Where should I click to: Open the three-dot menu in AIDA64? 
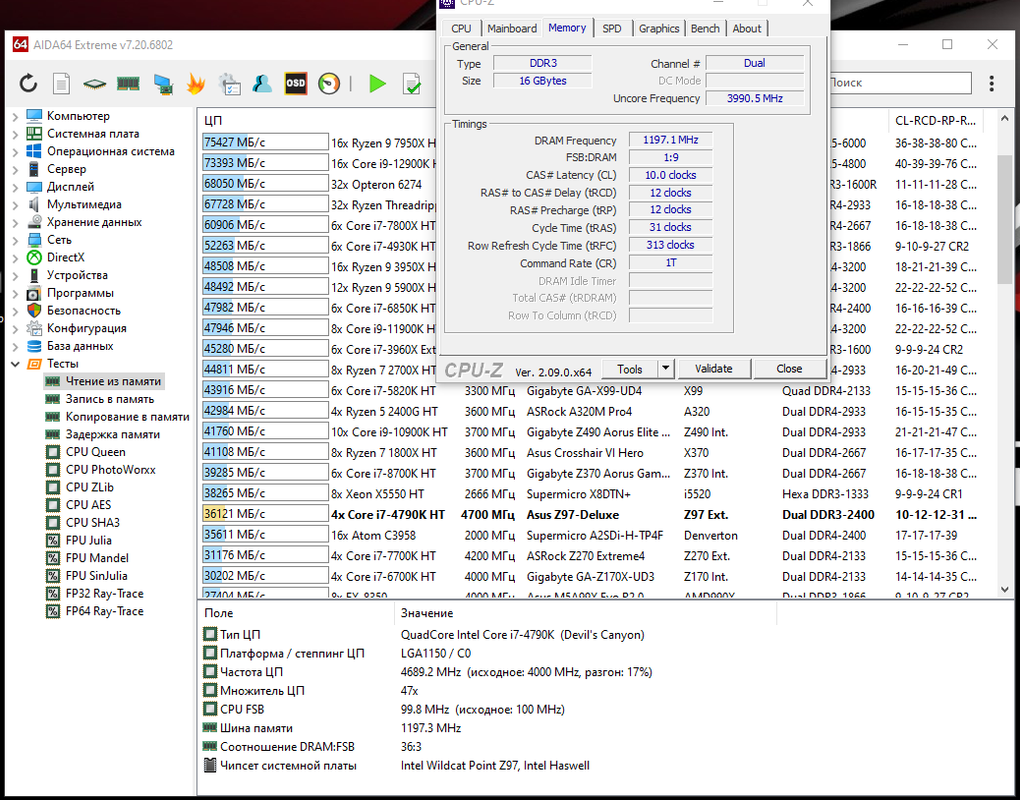[991, 83]
